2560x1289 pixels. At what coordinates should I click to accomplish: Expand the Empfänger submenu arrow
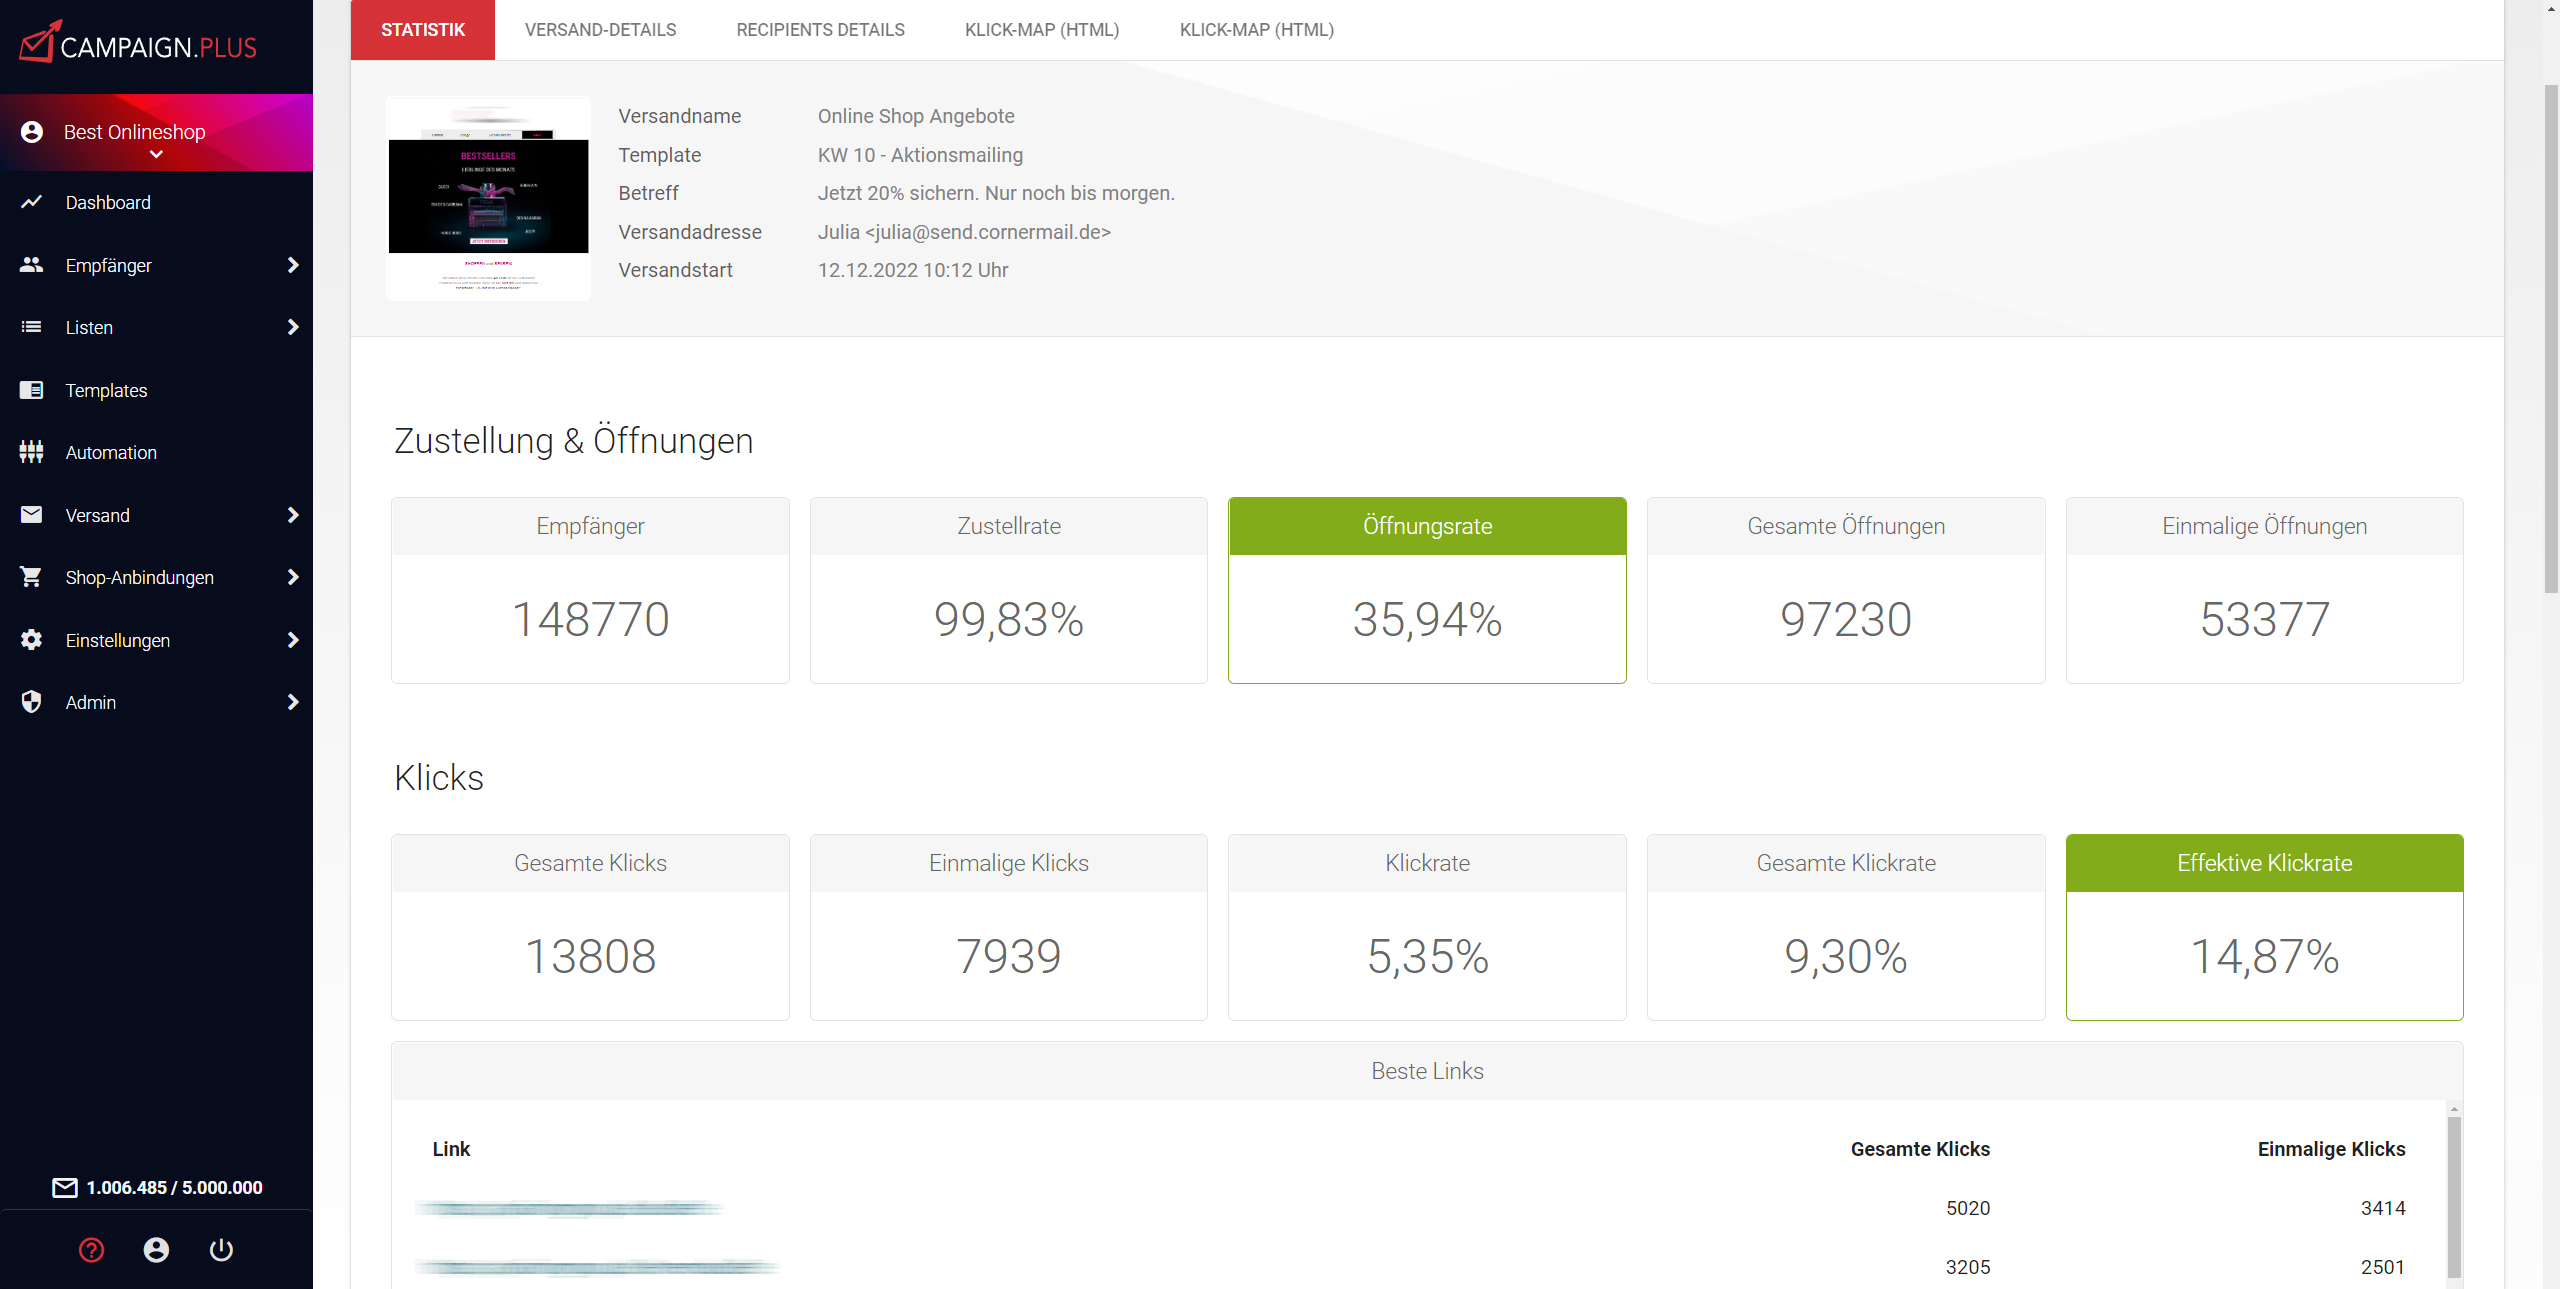(293, 265)
